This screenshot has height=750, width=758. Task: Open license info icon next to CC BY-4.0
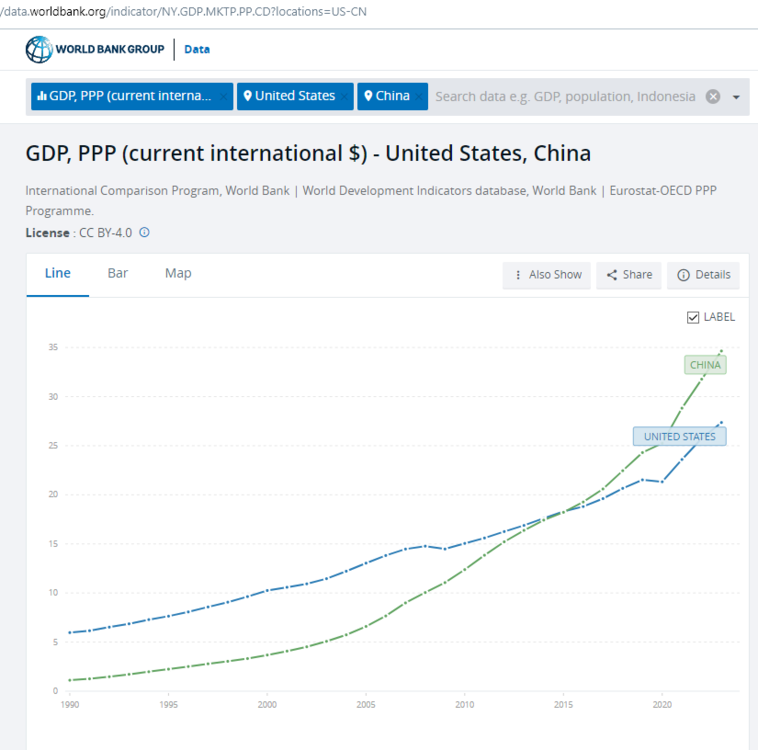[144, 233]
